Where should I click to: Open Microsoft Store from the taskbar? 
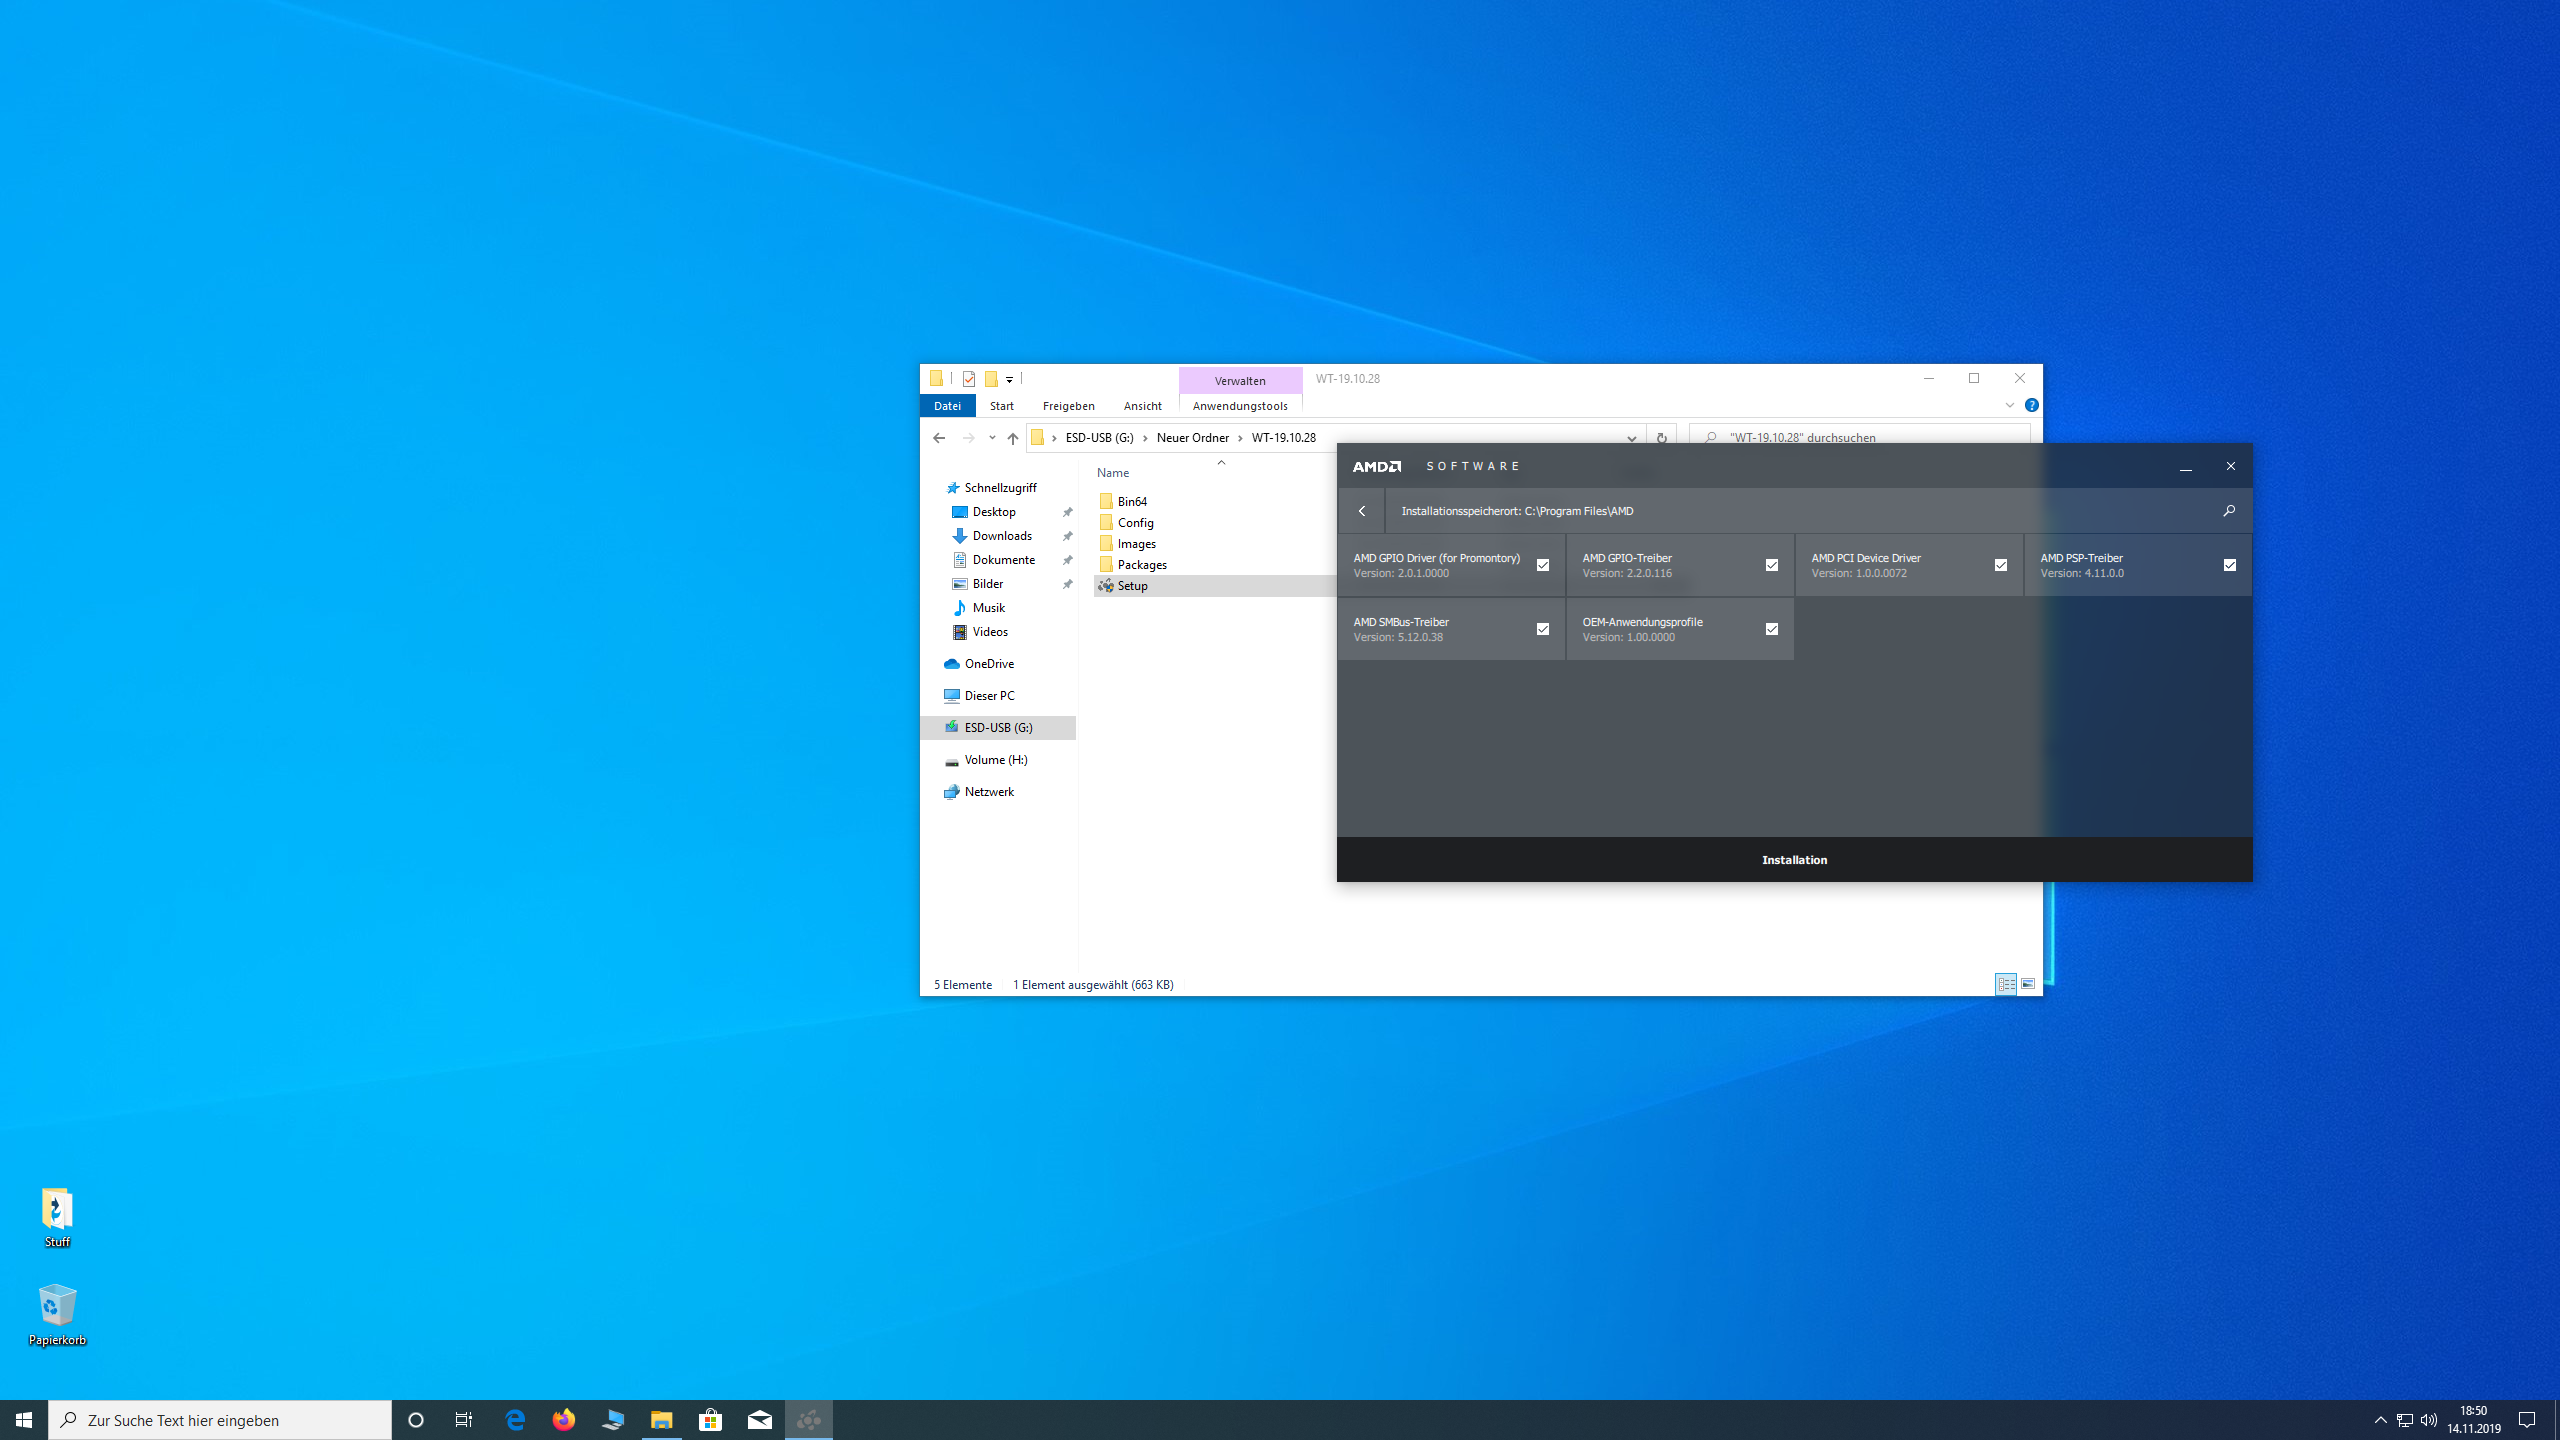coord(710,1420)
